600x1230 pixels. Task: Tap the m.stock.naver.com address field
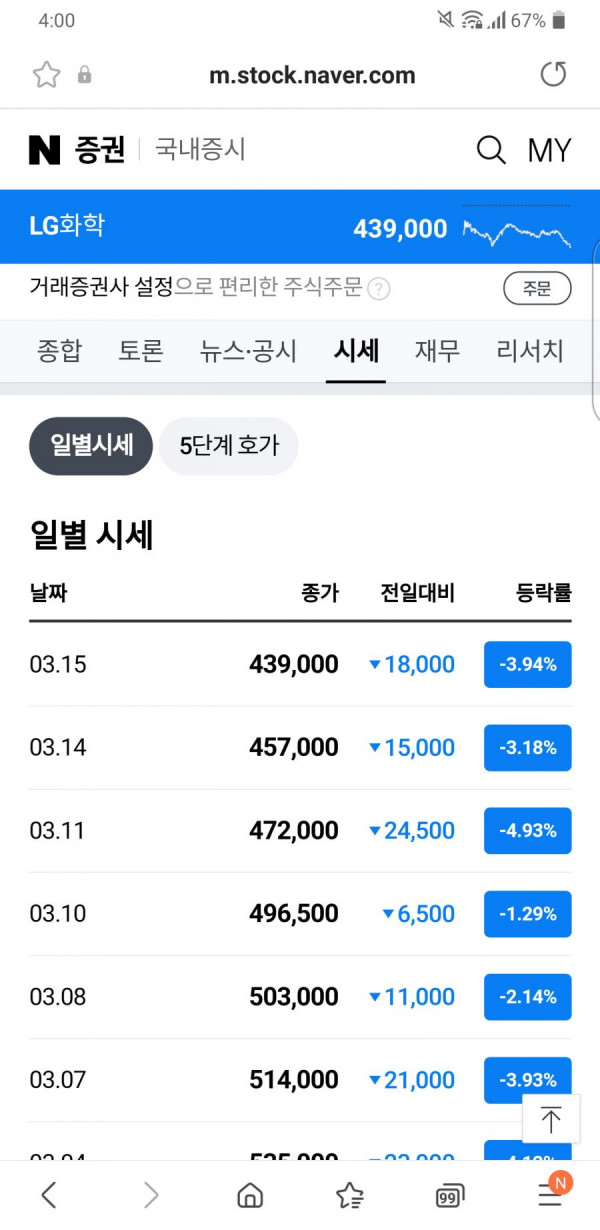point(312,75)
